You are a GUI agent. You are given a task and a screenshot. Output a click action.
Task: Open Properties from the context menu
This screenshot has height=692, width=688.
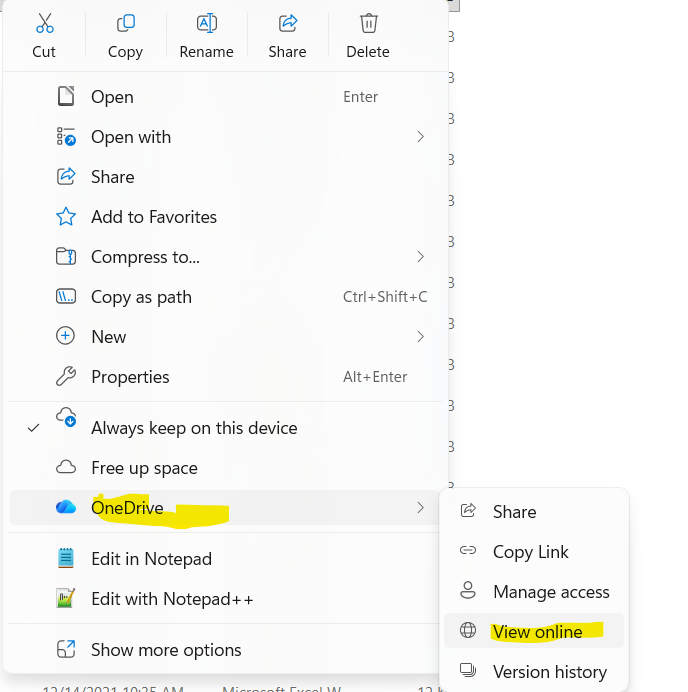tap(225, 376)
